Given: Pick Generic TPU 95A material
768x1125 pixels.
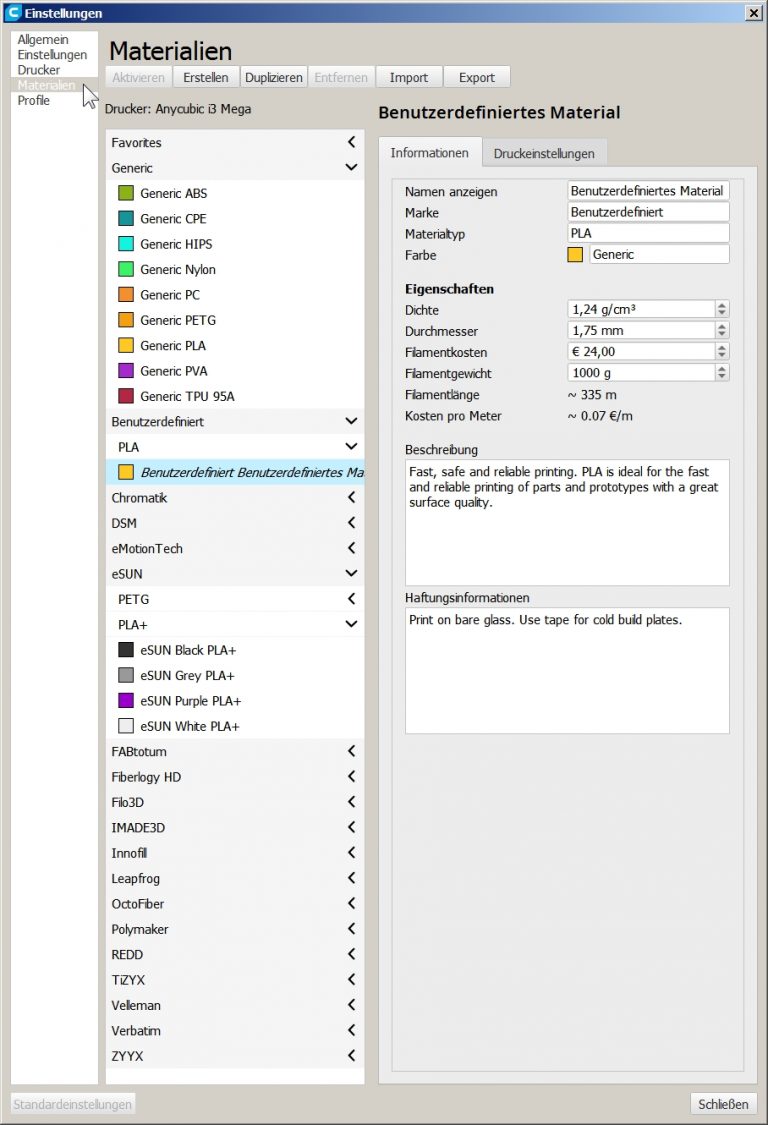Looking at the screenshot, I should click(x=186, y=396).
